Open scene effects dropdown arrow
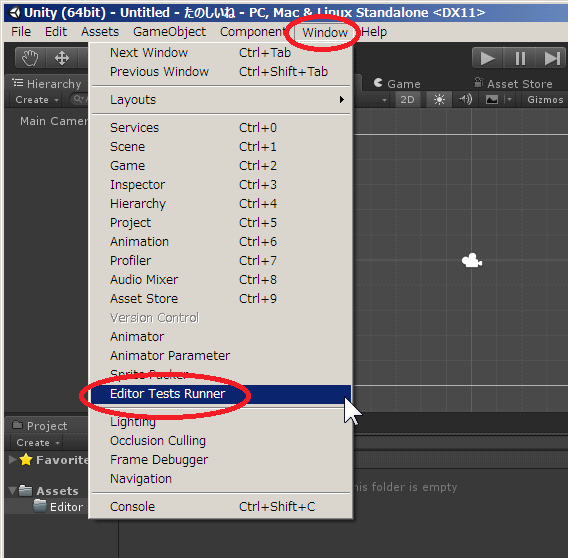The image size is (568, 558). (x=509, y=100)
